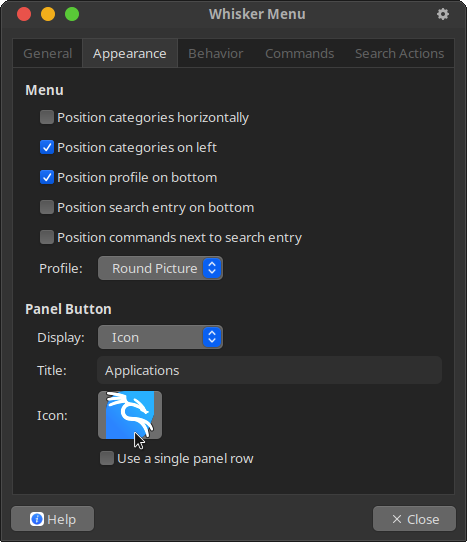Click the yellow minimize dot

pyautogui.click(x=48, y=14)
